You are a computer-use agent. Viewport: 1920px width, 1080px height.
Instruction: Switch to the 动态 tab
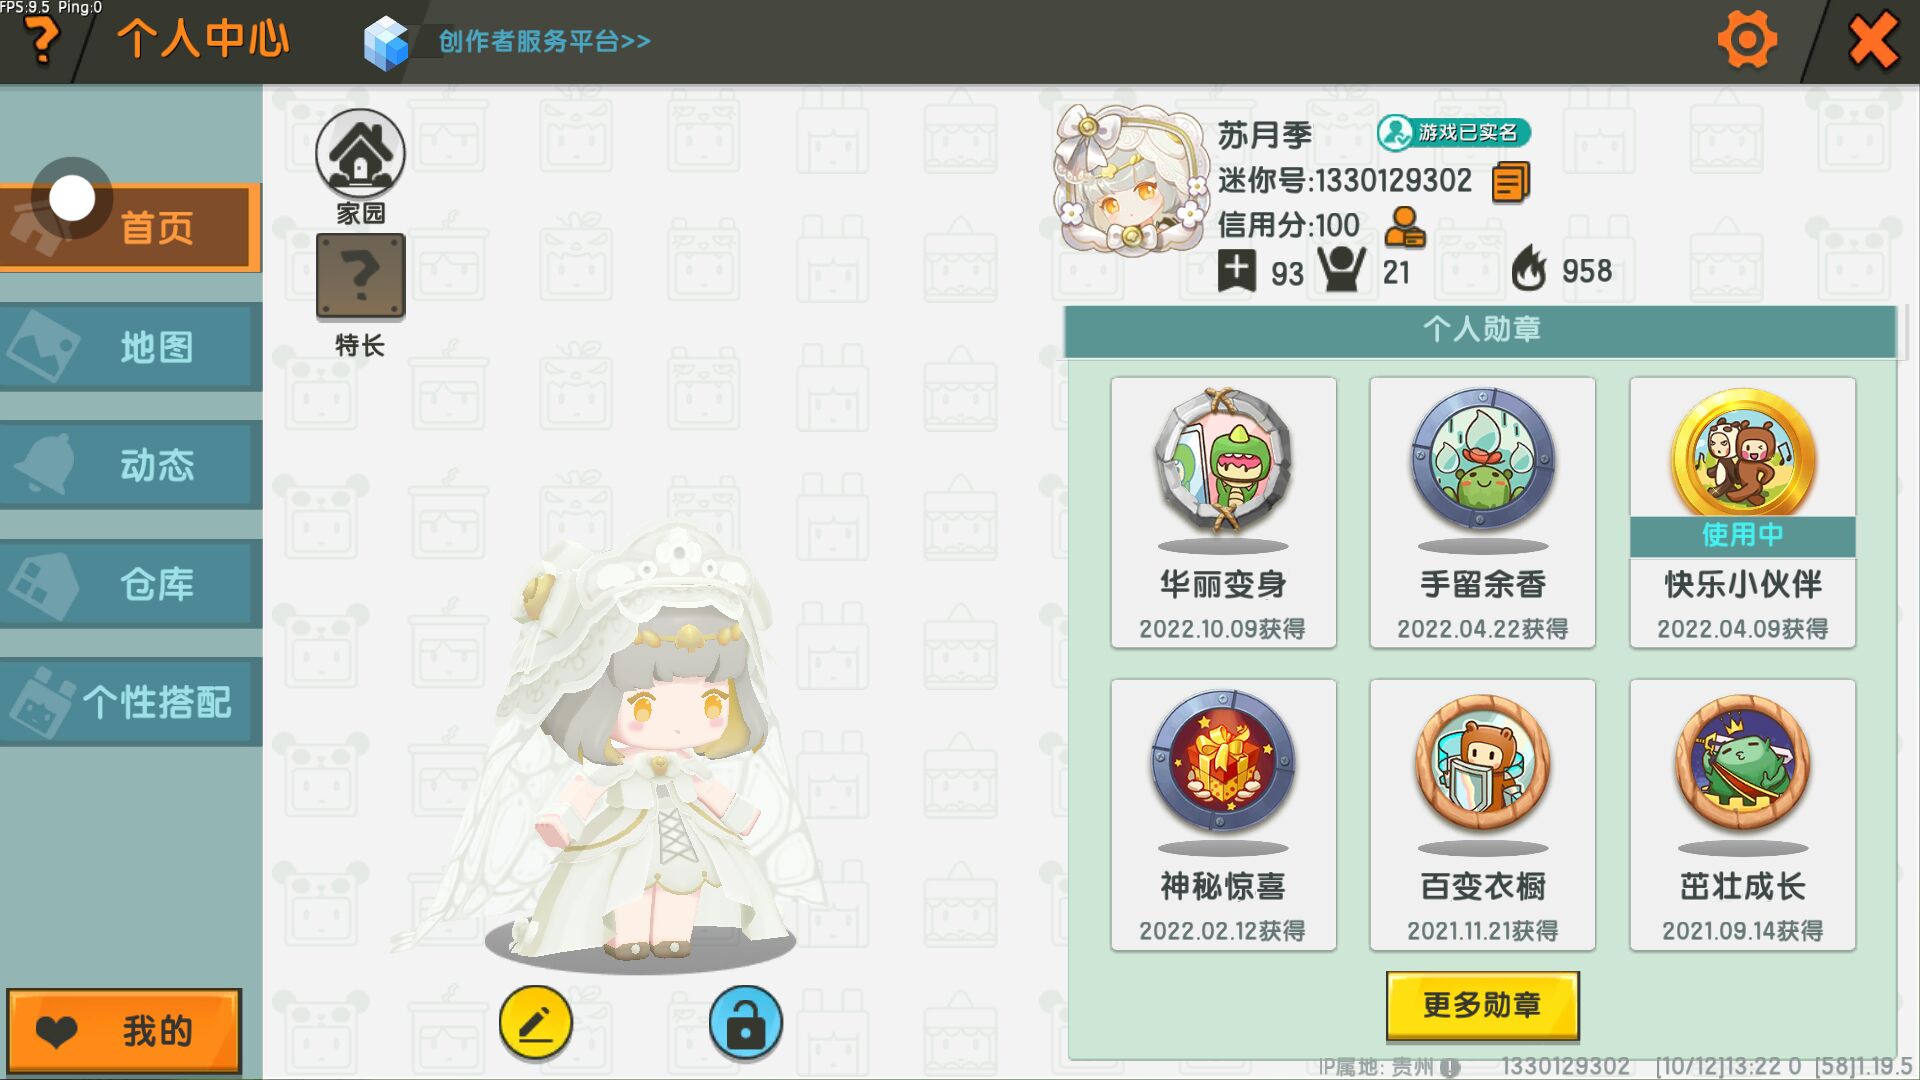(130, 465)
